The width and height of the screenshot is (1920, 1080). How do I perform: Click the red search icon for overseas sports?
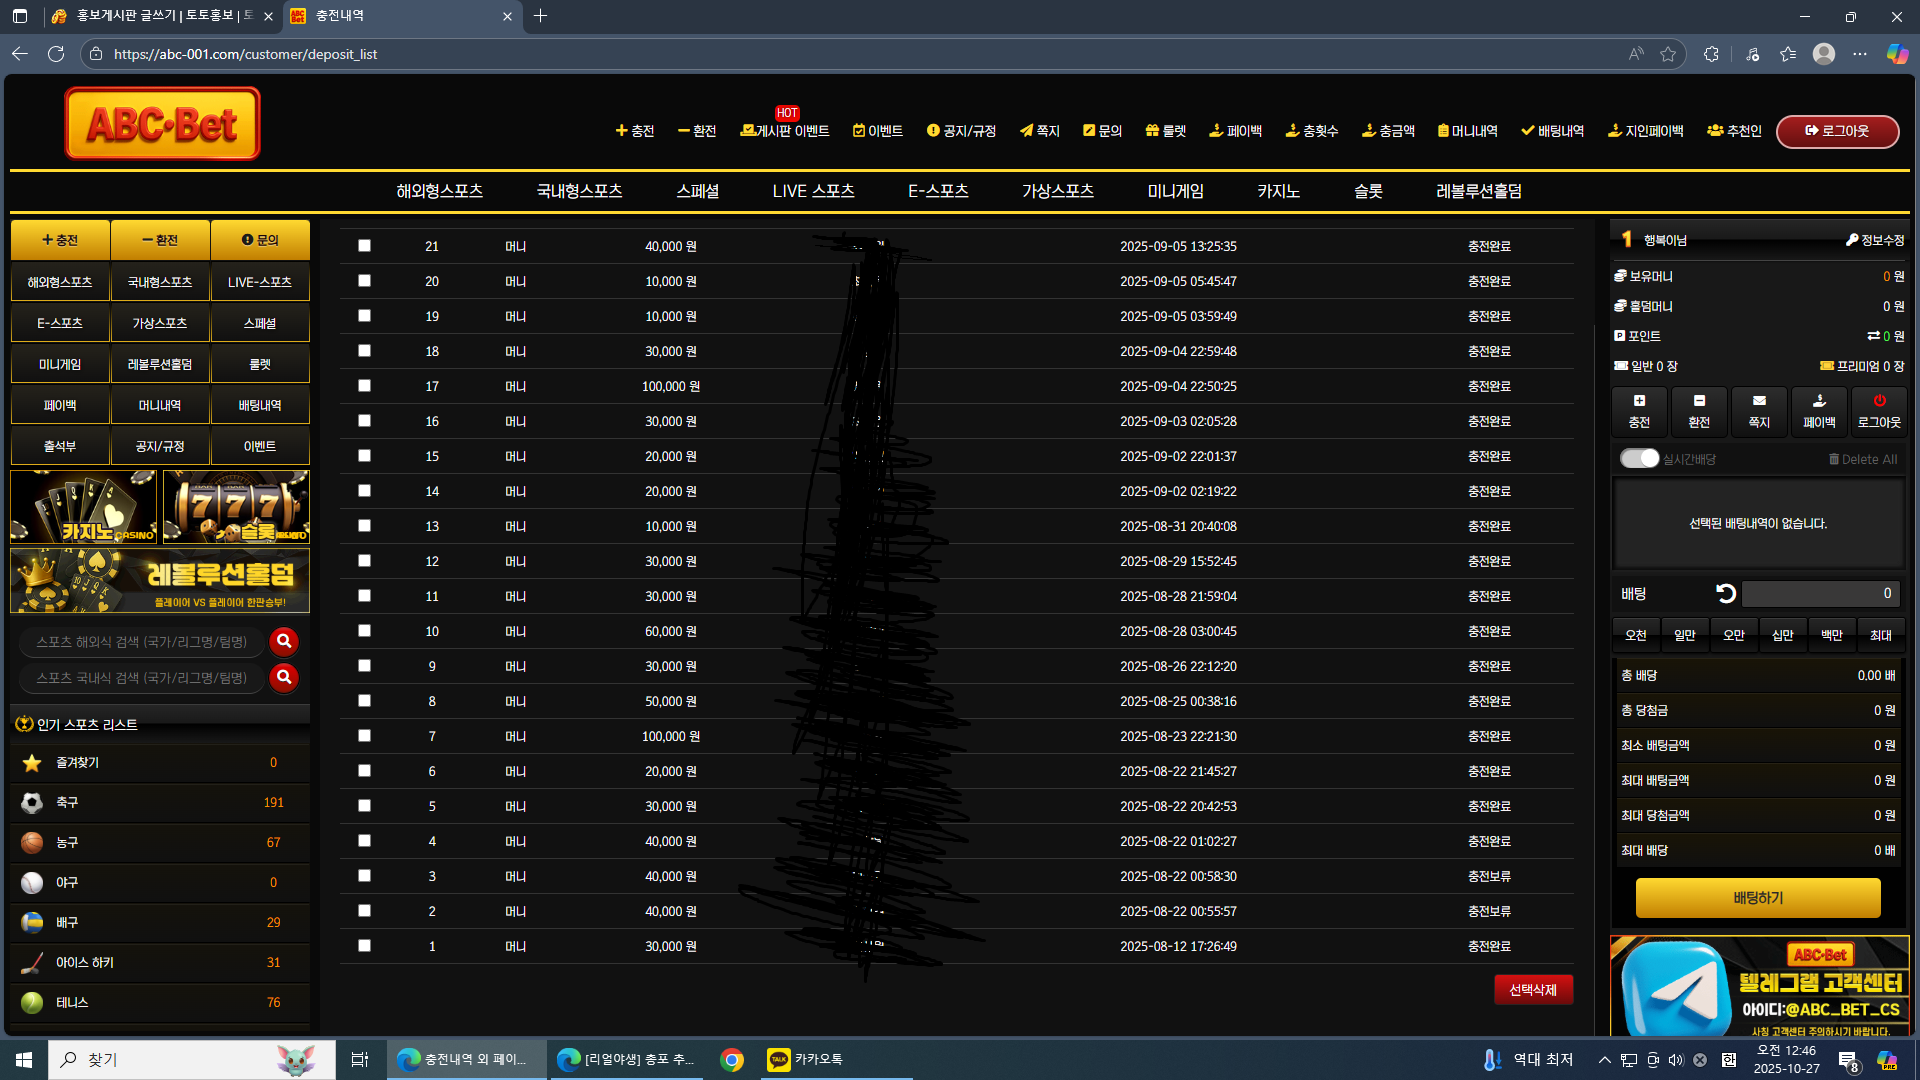[x=284, y=641]
